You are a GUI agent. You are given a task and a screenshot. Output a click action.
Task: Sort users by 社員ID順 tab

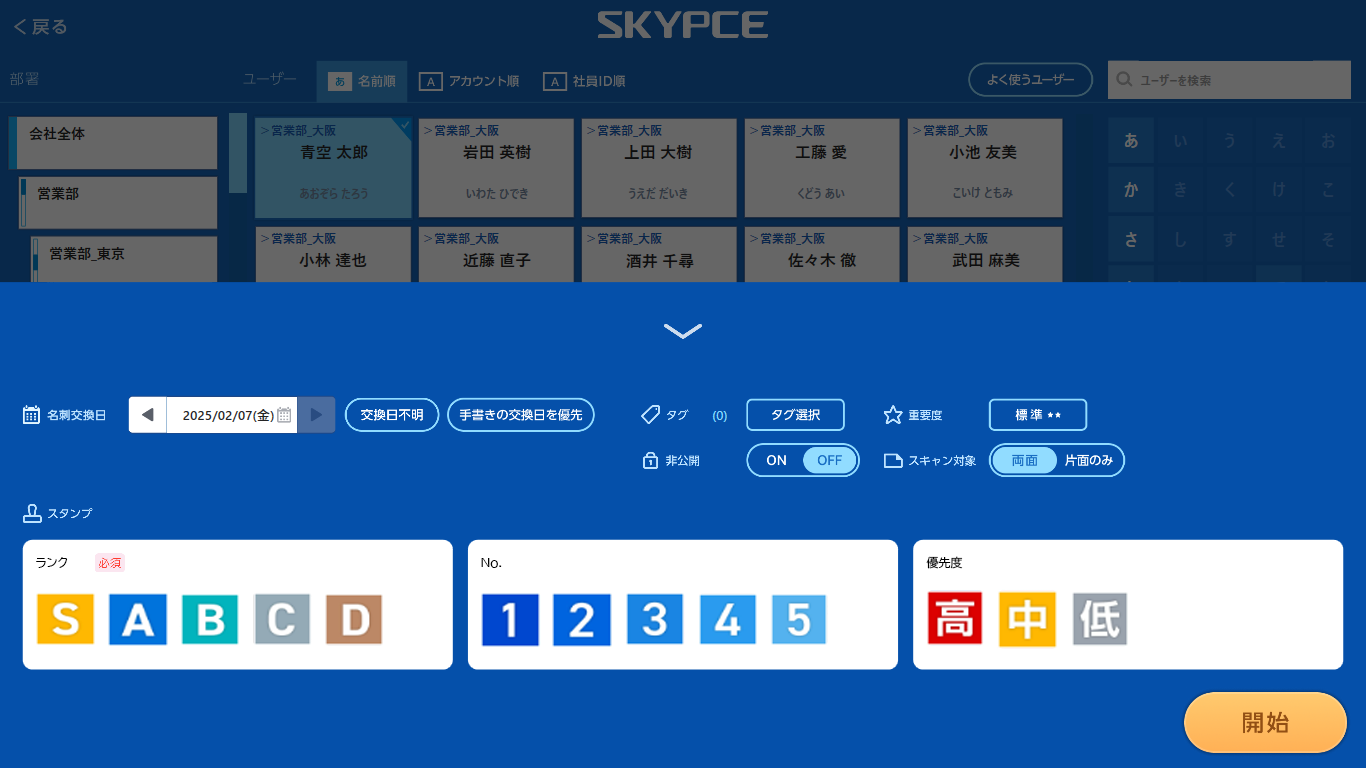tap(584, 81)
